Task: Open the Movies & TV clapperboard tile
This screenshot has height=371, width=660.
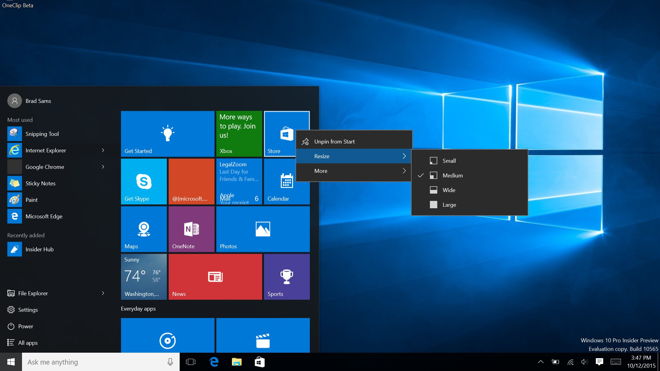Action: coord(263,335)
